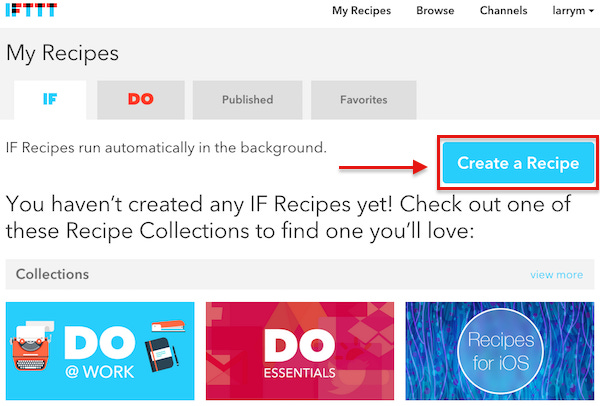Screen dimensions: 600x406
Task: Open the DO @ Work collection
Action: pyautogui.click(x=100, y=351)
